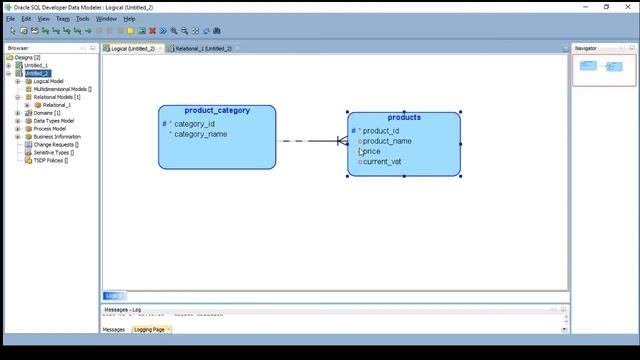The width and height of the screenshot is (640, 360).
Task: Expand the Logical Model node
Action: point(18,81)
